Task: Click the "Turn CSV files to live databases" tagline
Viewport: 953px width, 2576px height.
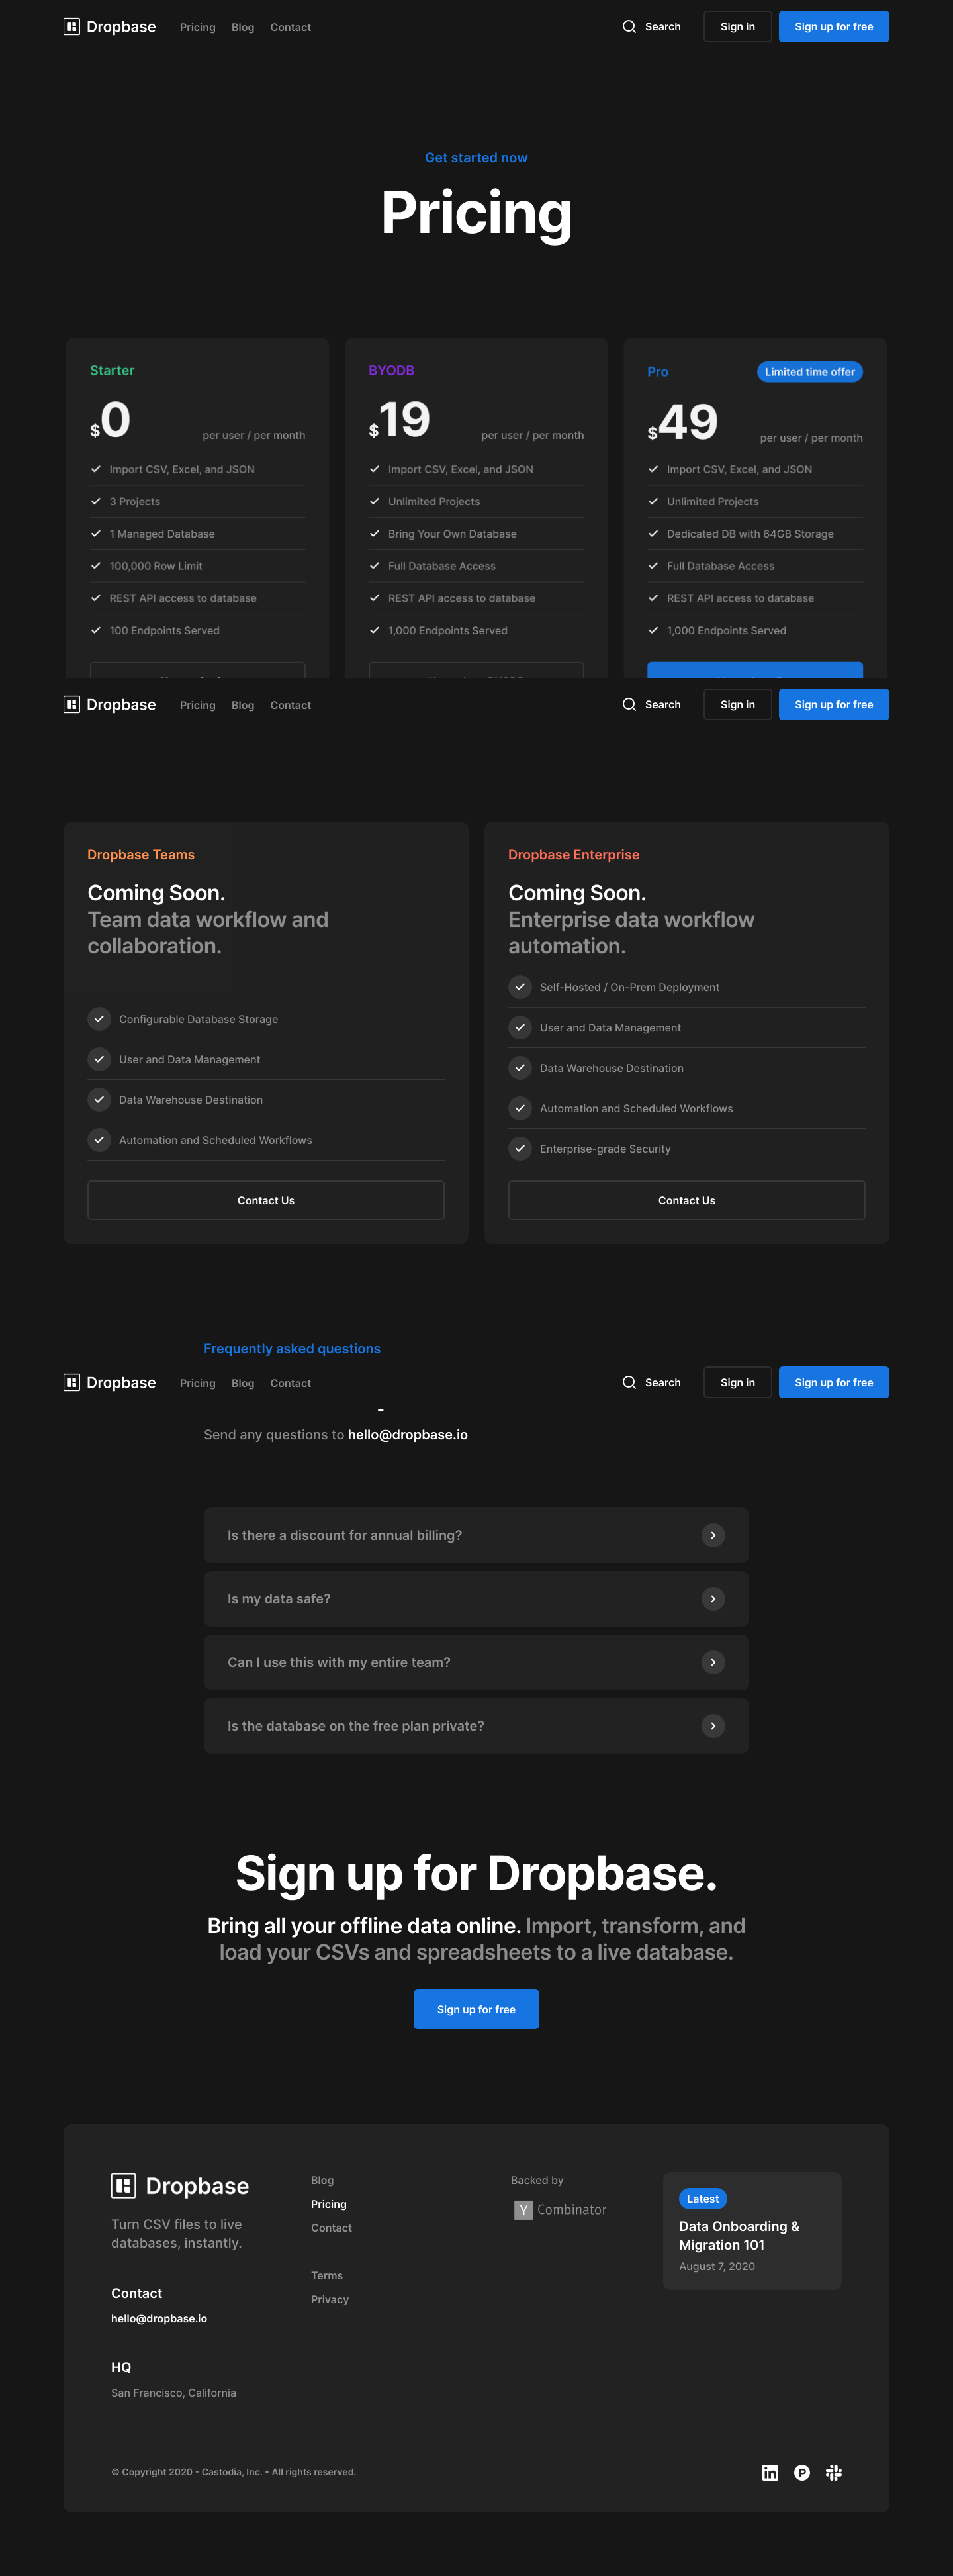Action: [x=177, y=2234]
